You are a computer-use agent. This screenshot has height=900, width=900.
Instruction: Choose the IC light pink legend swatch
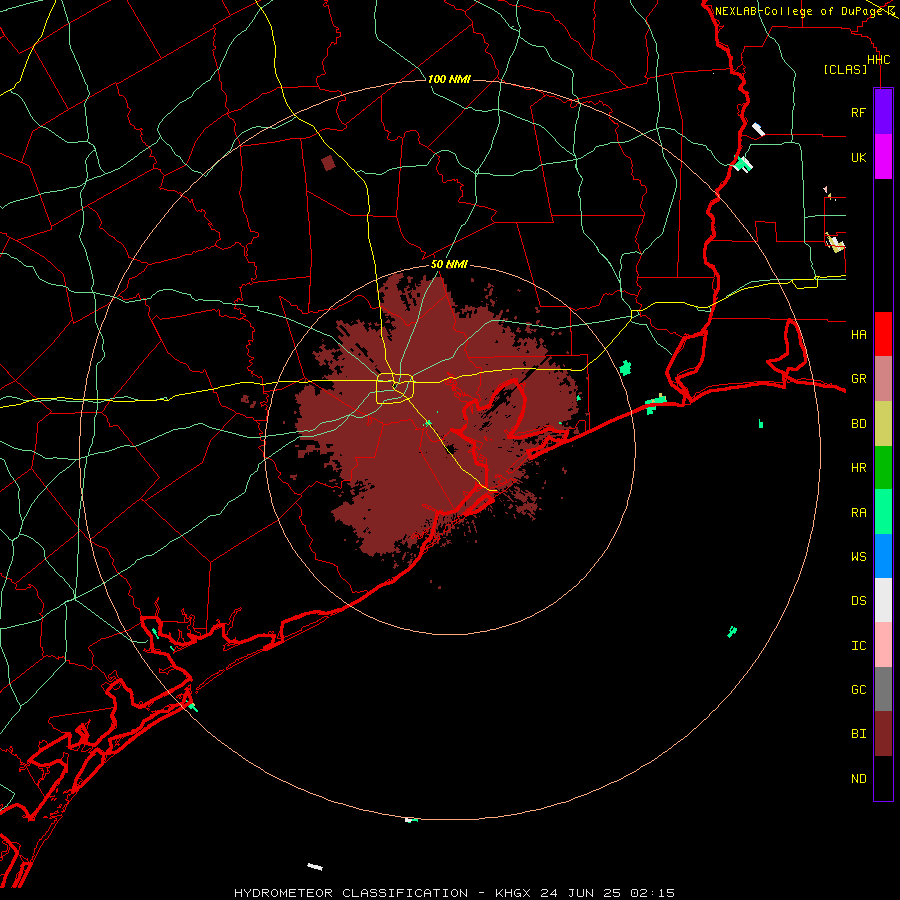883,645
